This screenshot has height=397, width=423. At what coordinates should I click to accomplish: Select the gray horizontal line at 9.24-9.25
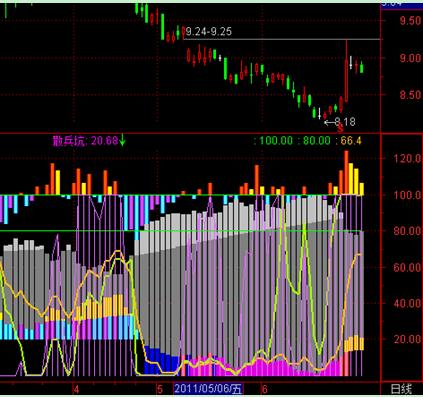(x=282, y=39)
